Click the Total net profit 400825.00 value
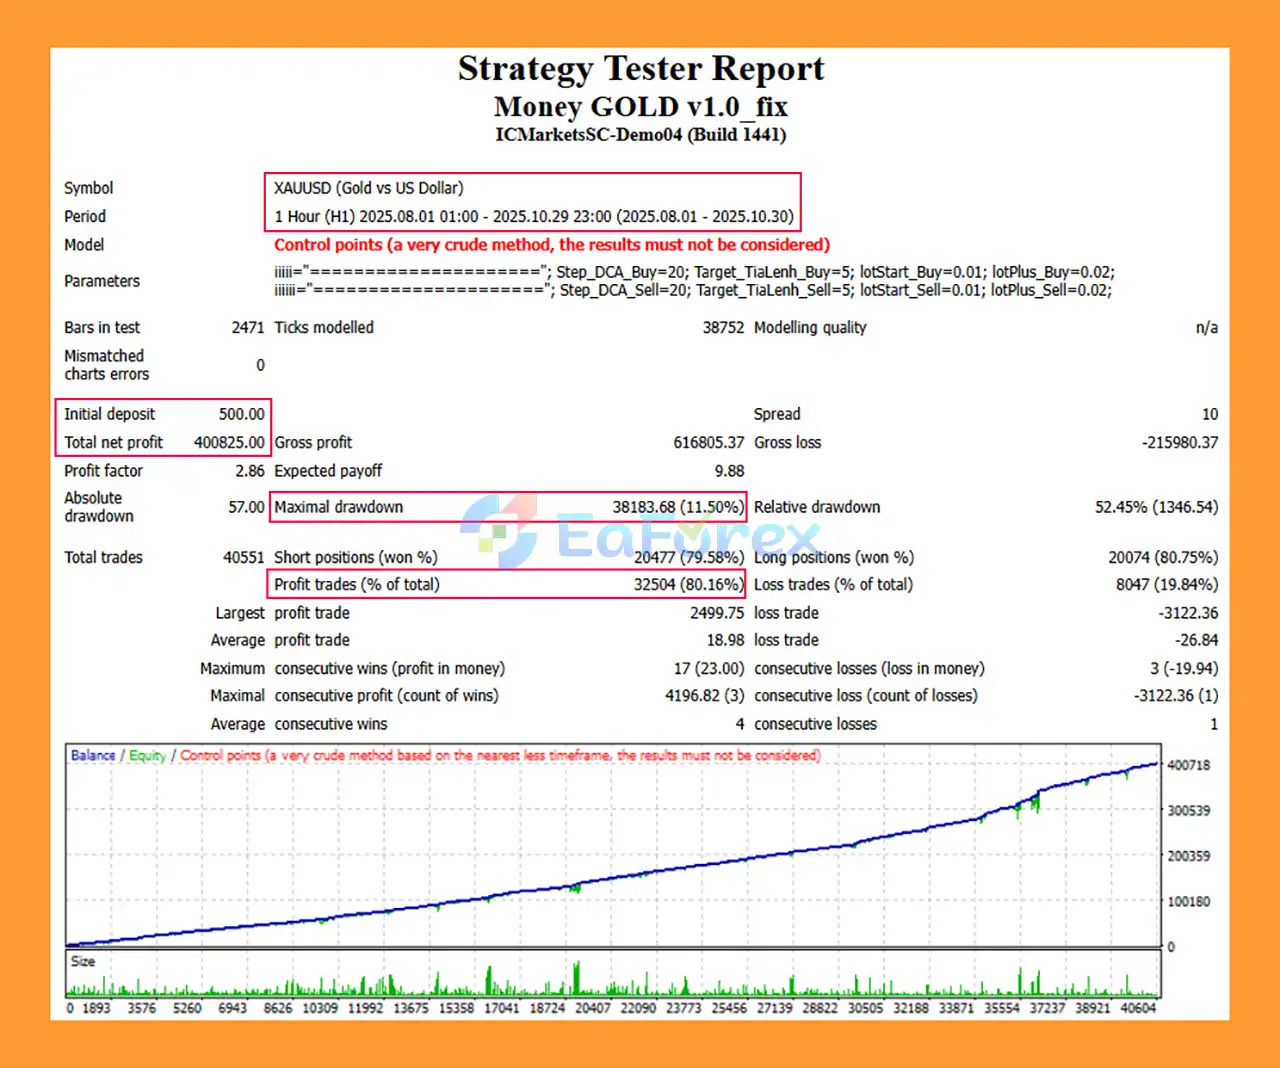Image resolution: width=1280 pixels, height=1068 pixels. pos(229,442)
